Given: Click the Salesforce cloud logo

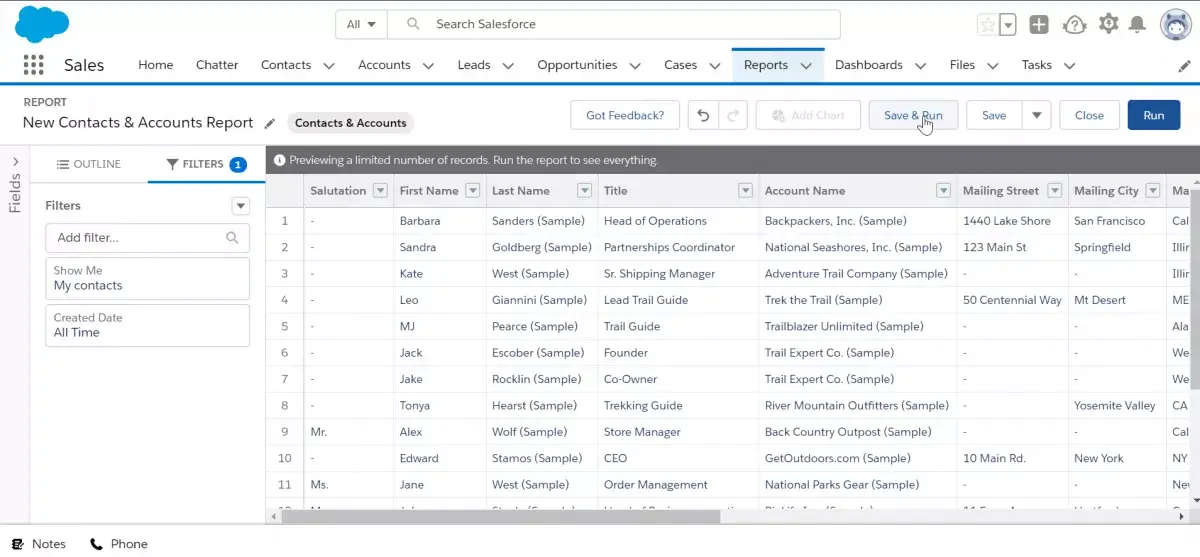Looking at the screenshot, I should [x=42, y=23].
